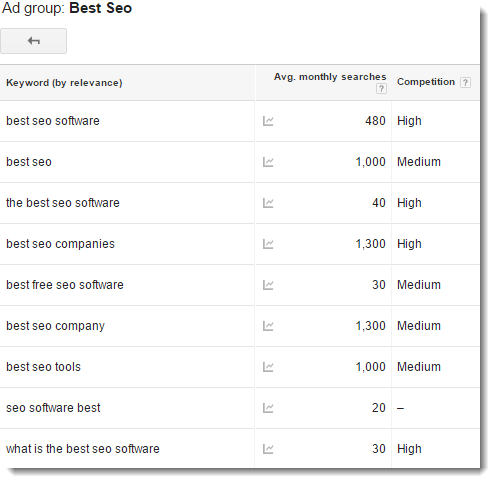Show trend chart for the best seo software

coord(268,203)
